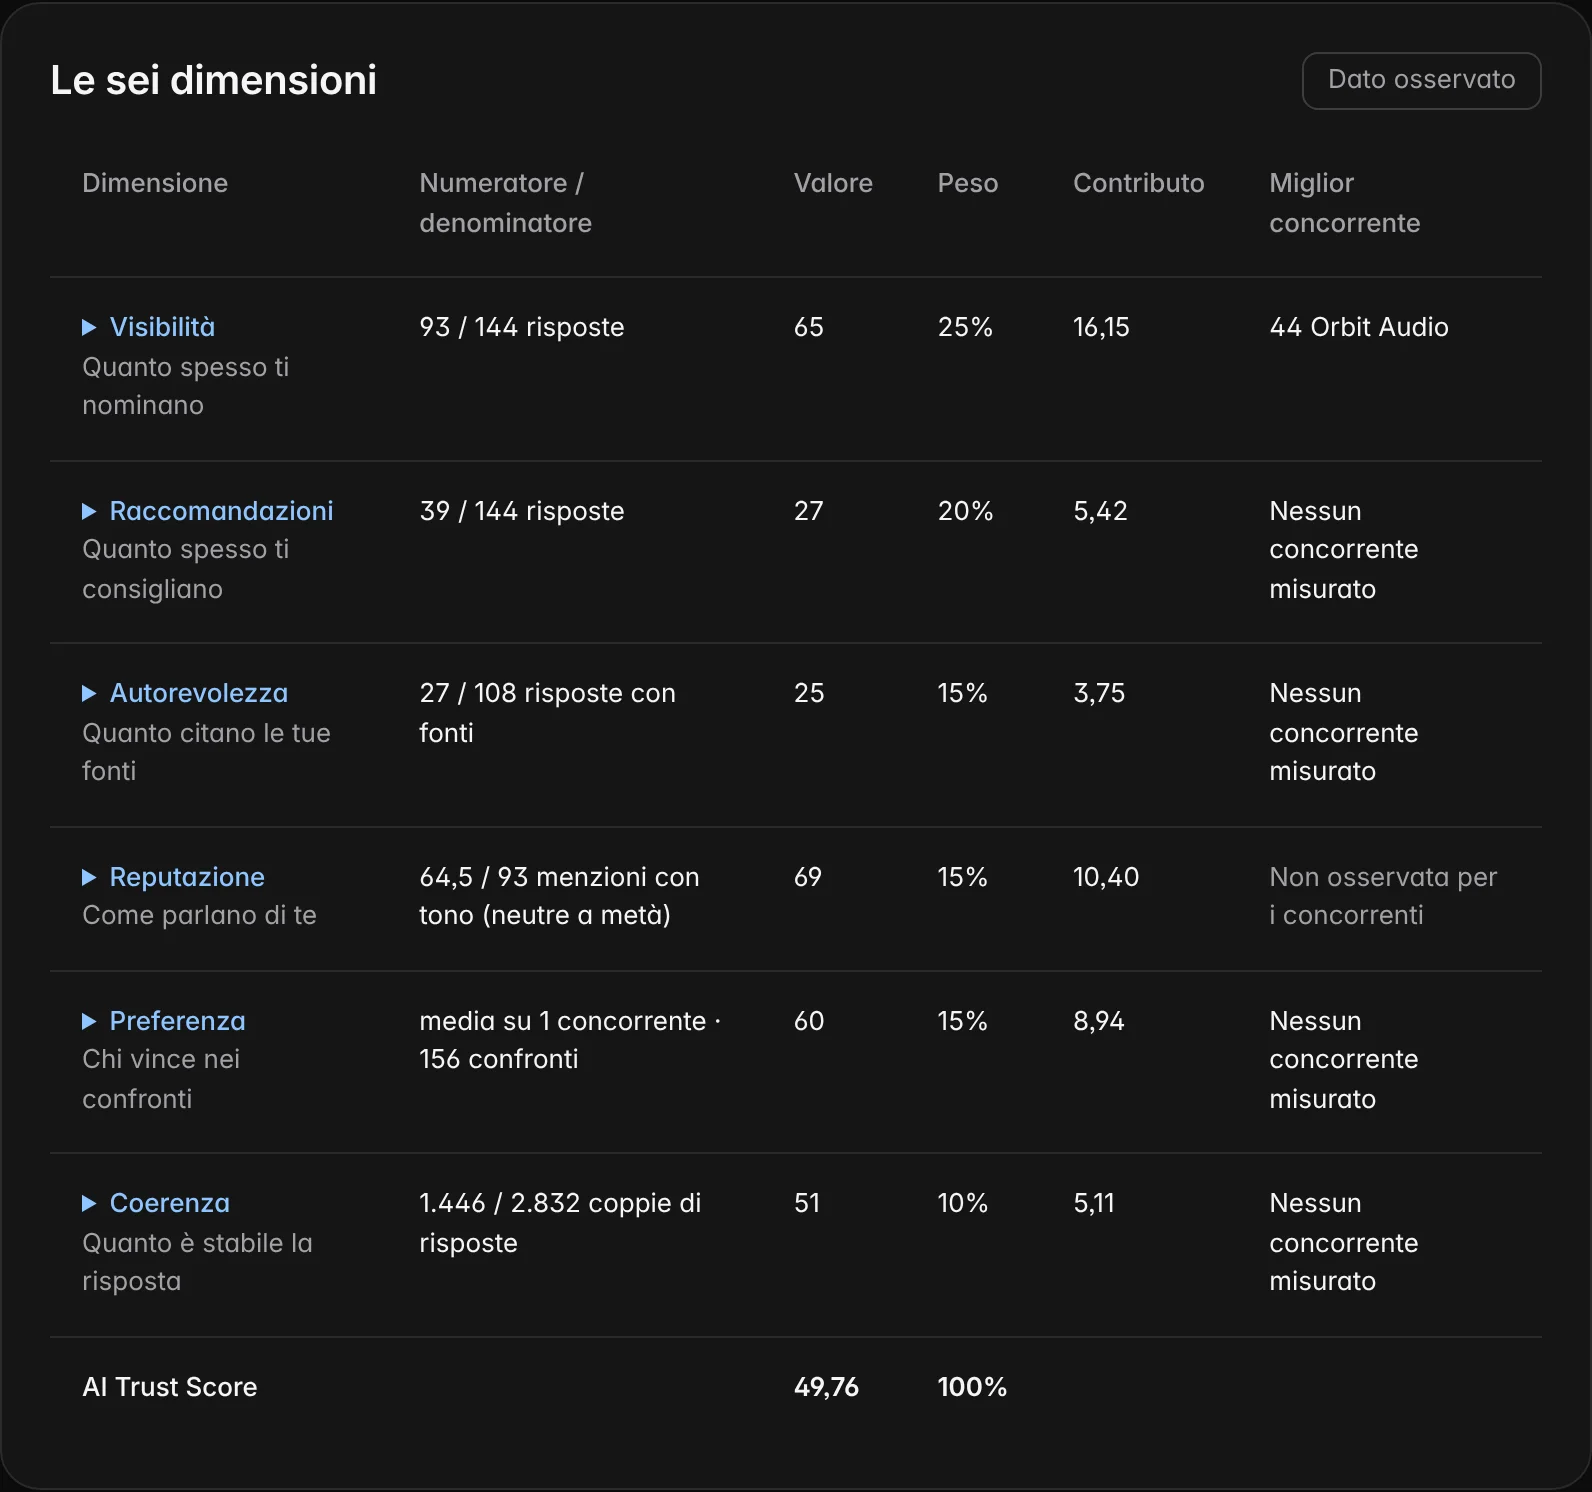
Task: Select the Reputazione contribution "10,40"
Action: [1106, 877]
